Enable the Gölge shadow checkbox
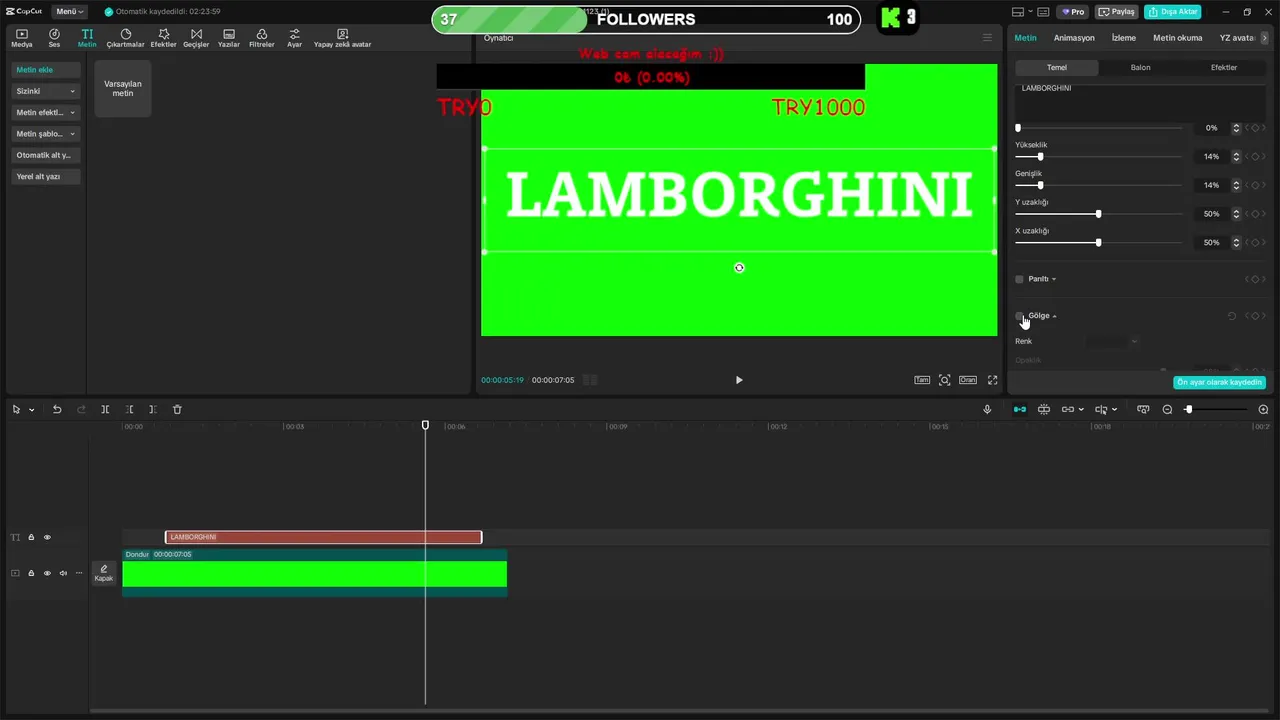 coord(1019,316)
